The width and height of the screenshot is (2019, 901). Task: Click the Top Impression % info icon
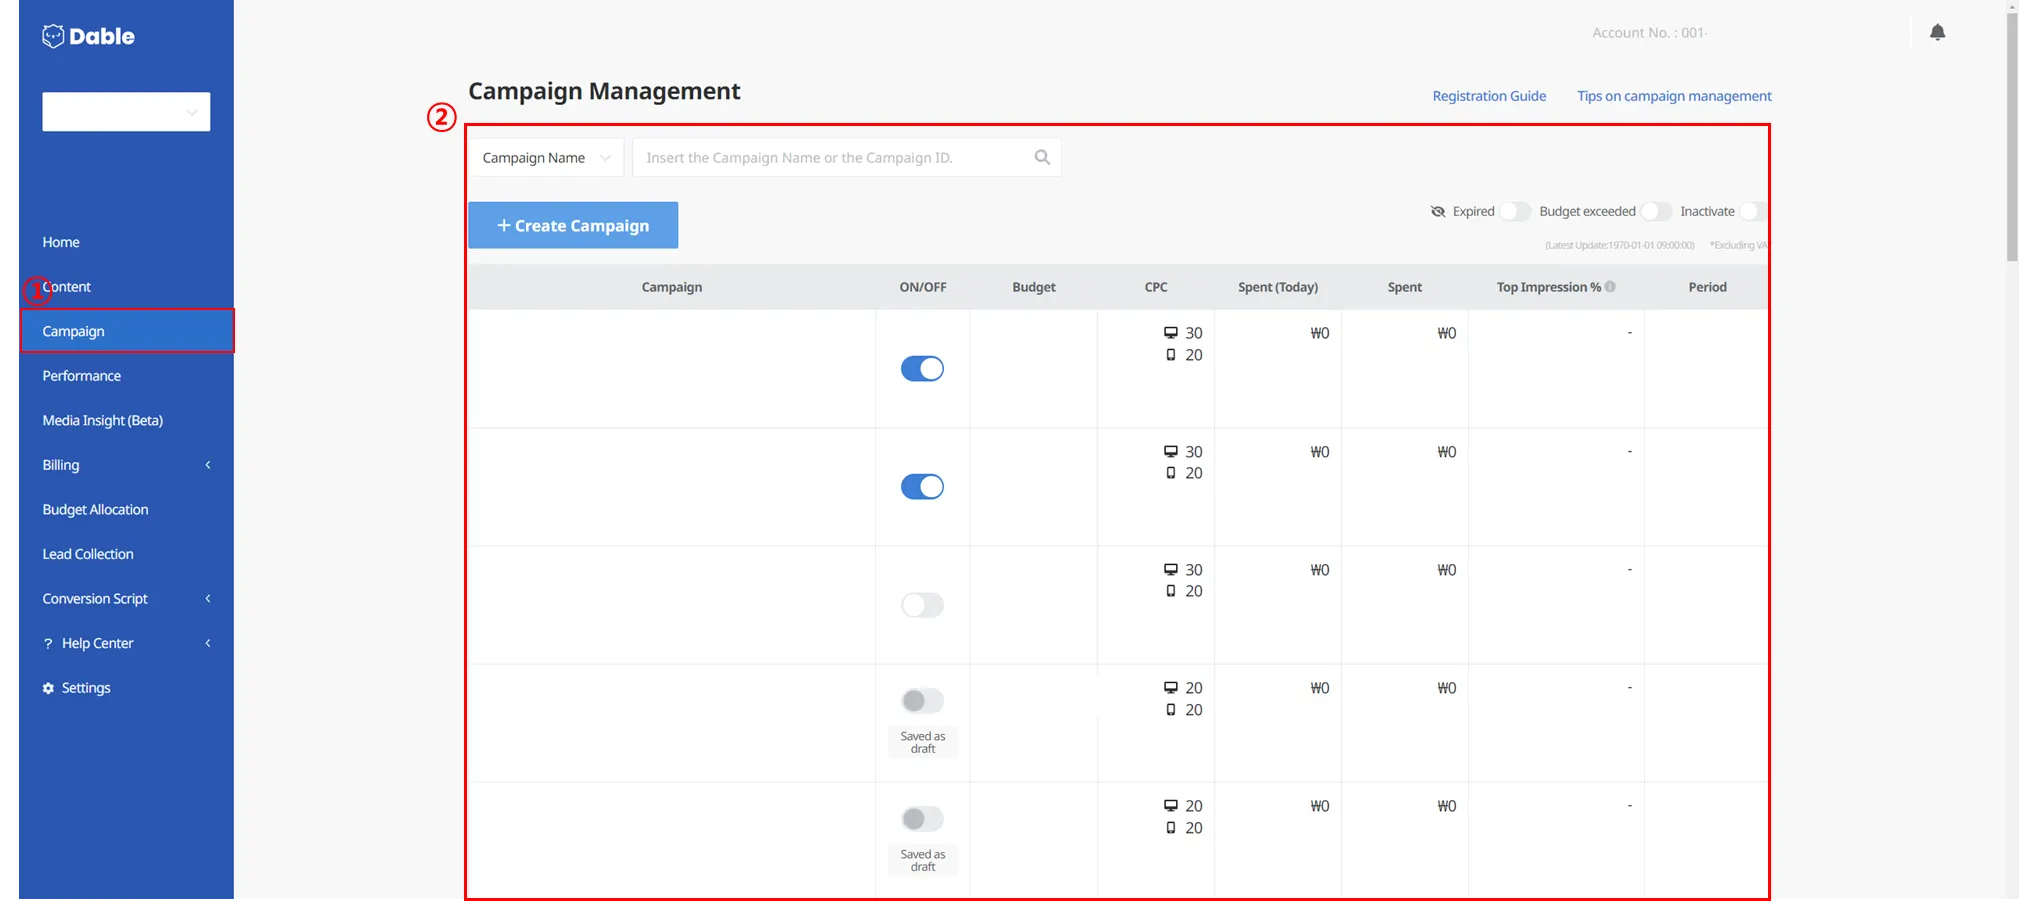point(1610,287)
